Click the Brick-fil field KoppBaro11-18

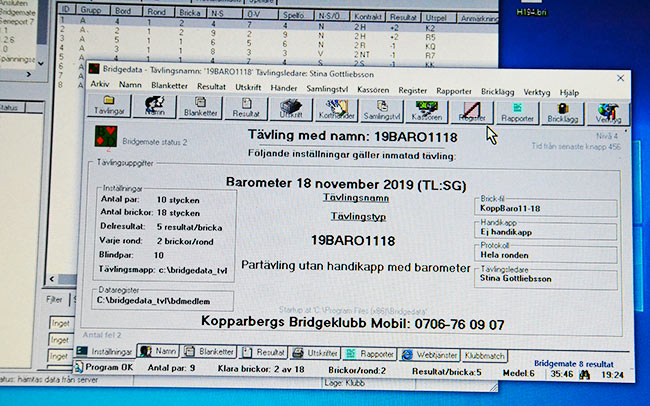tap(546, 209)
